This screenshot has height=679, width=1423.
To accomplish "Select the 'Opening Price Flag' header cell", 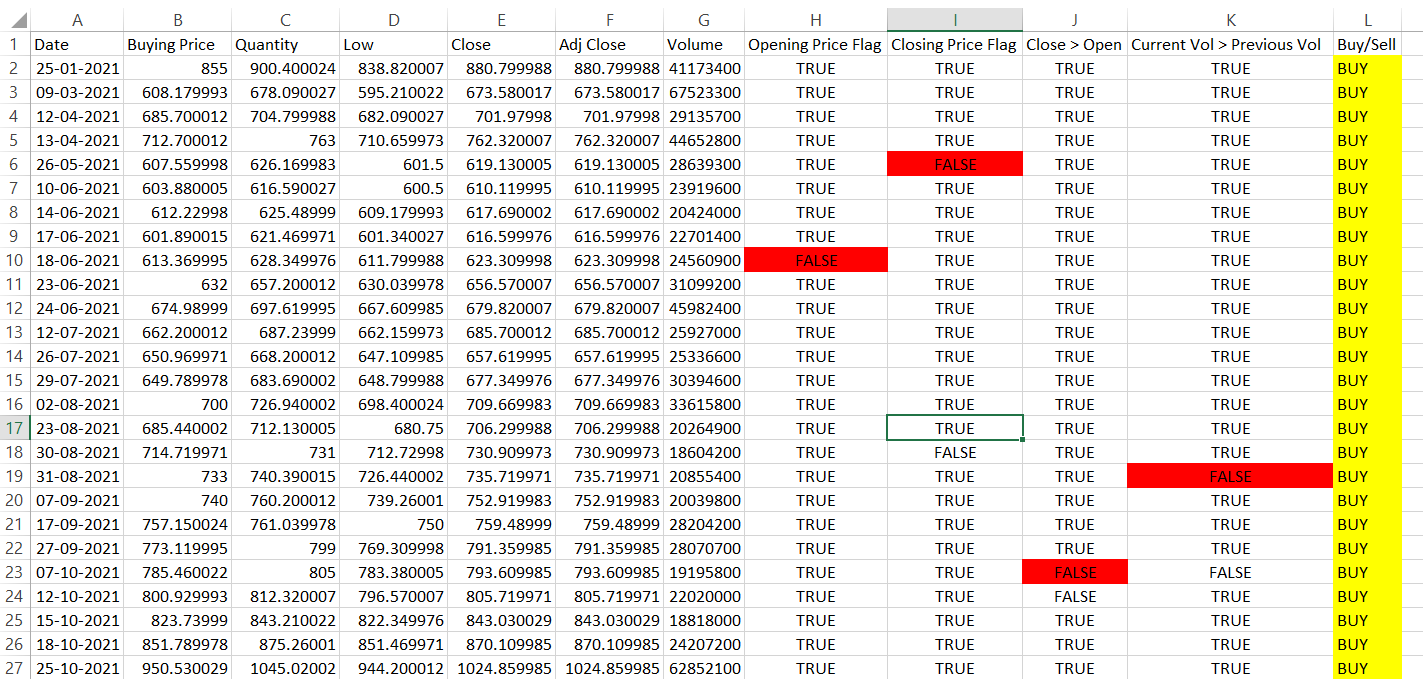I will click(x=815, y=44).
